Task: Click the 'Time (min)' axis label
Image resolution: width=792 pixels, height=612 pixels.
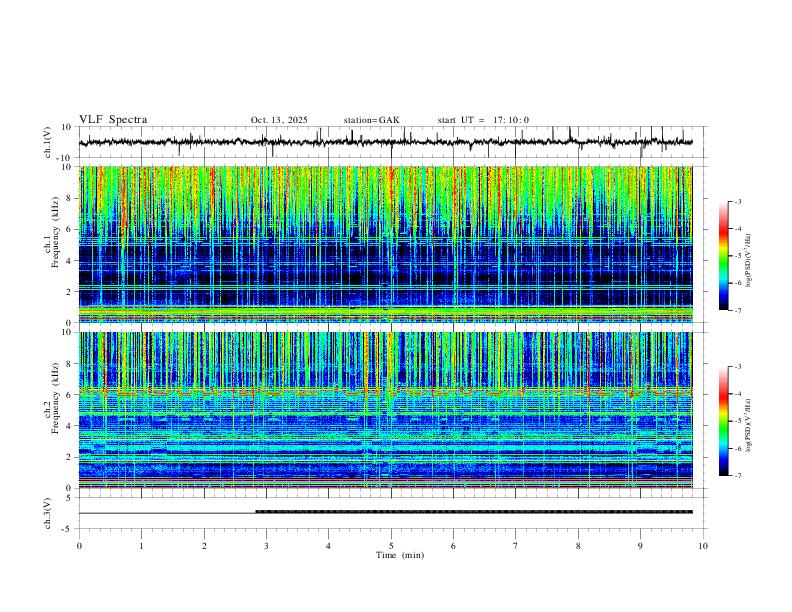Action: [x=400, y=555]
